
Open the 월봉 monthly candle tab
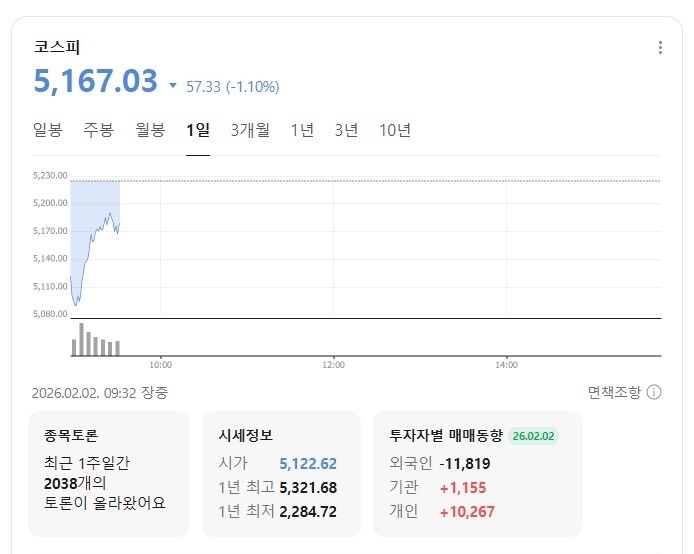coord(150,130)
